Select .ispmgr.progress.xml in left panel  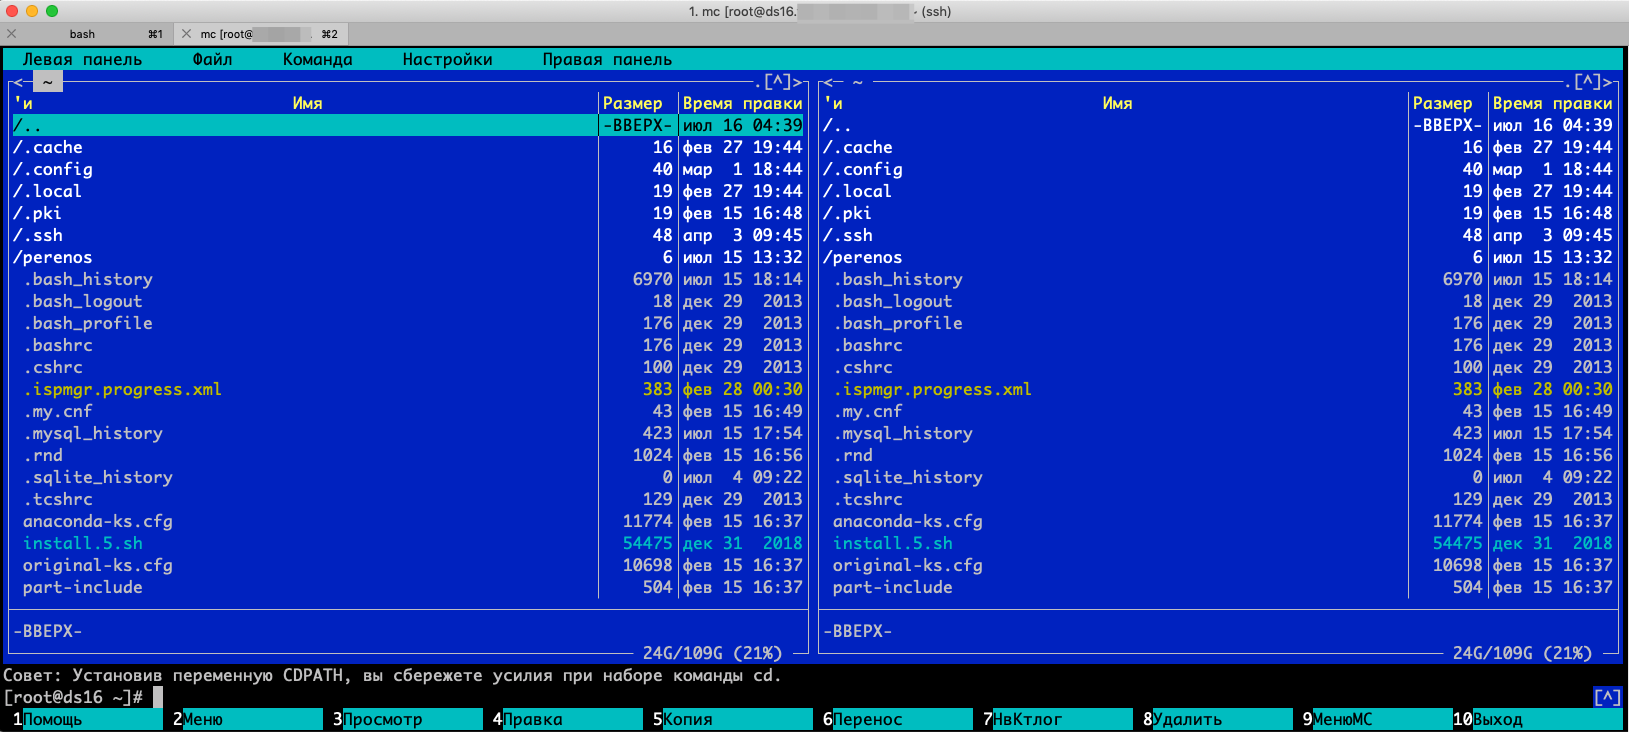coord(408,389)
